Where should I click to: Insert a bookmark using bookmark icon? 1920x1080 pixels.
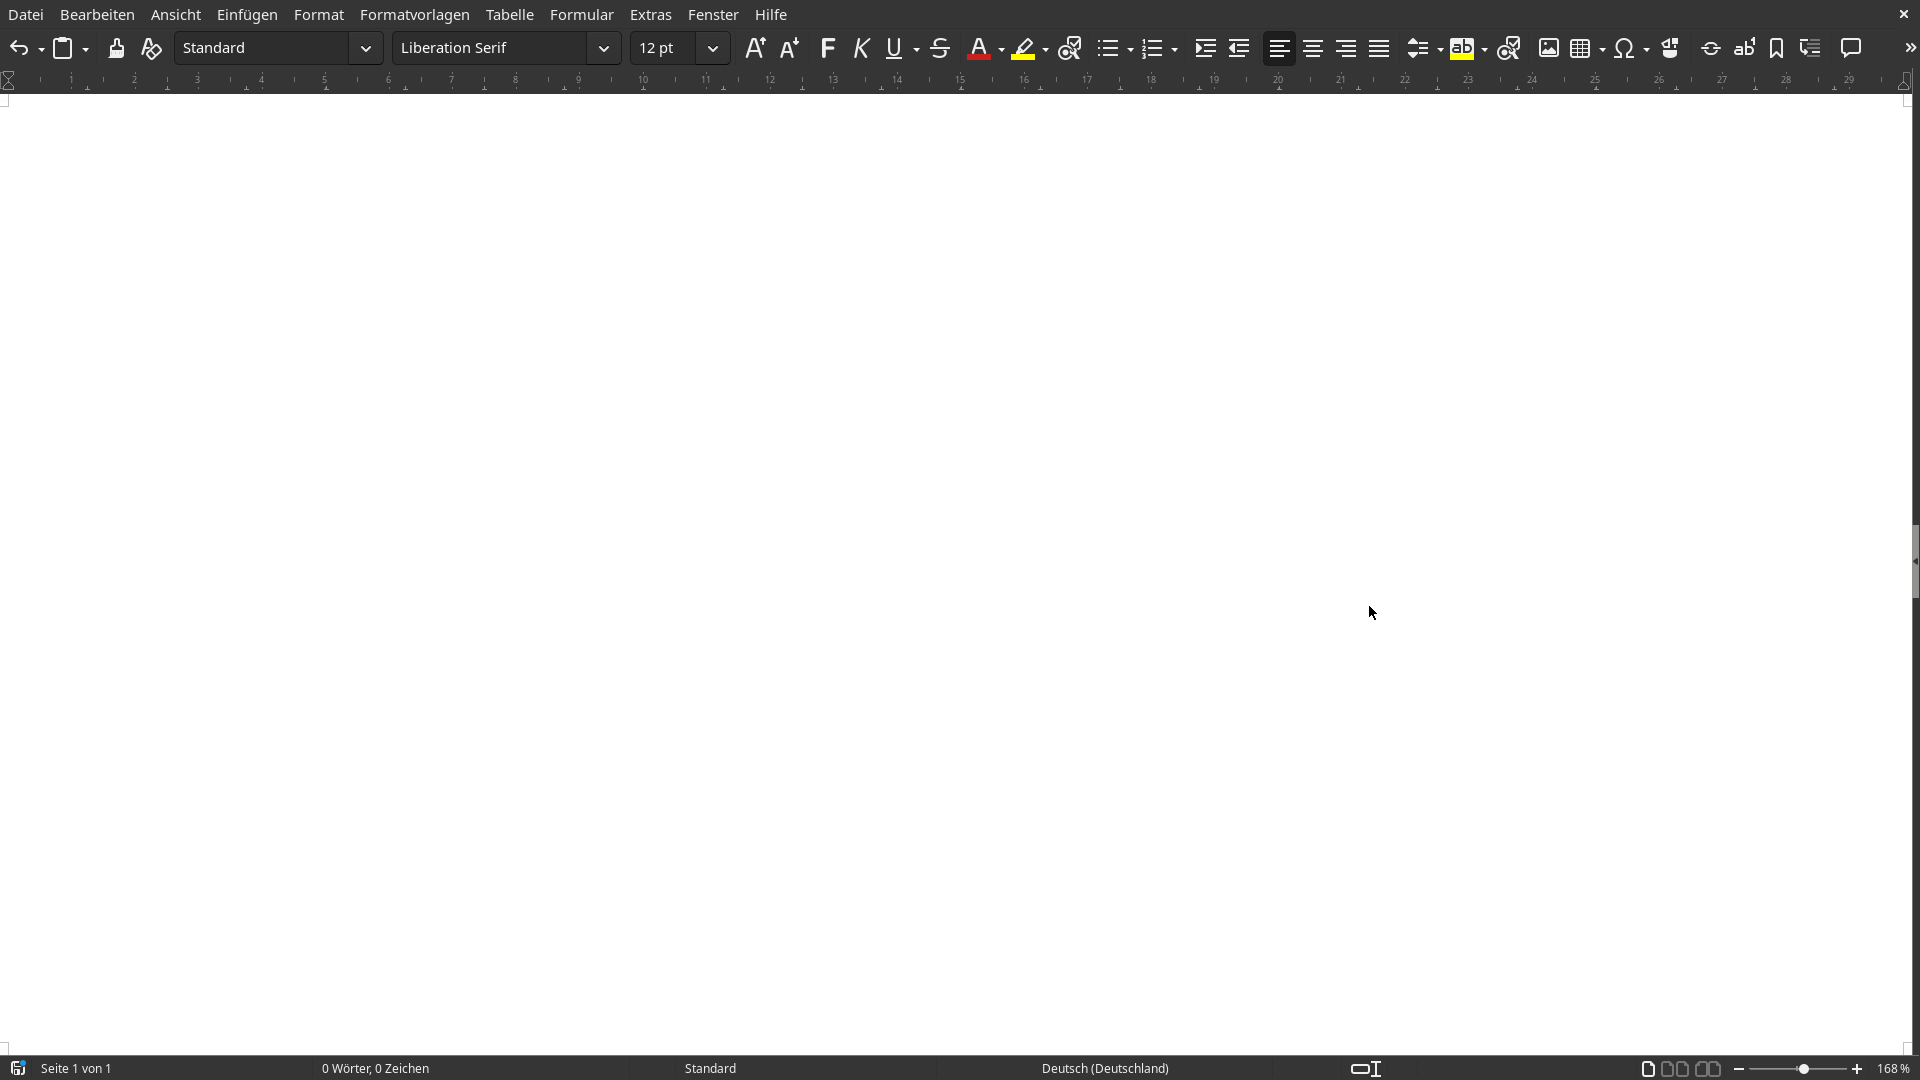pos(1776,48)
